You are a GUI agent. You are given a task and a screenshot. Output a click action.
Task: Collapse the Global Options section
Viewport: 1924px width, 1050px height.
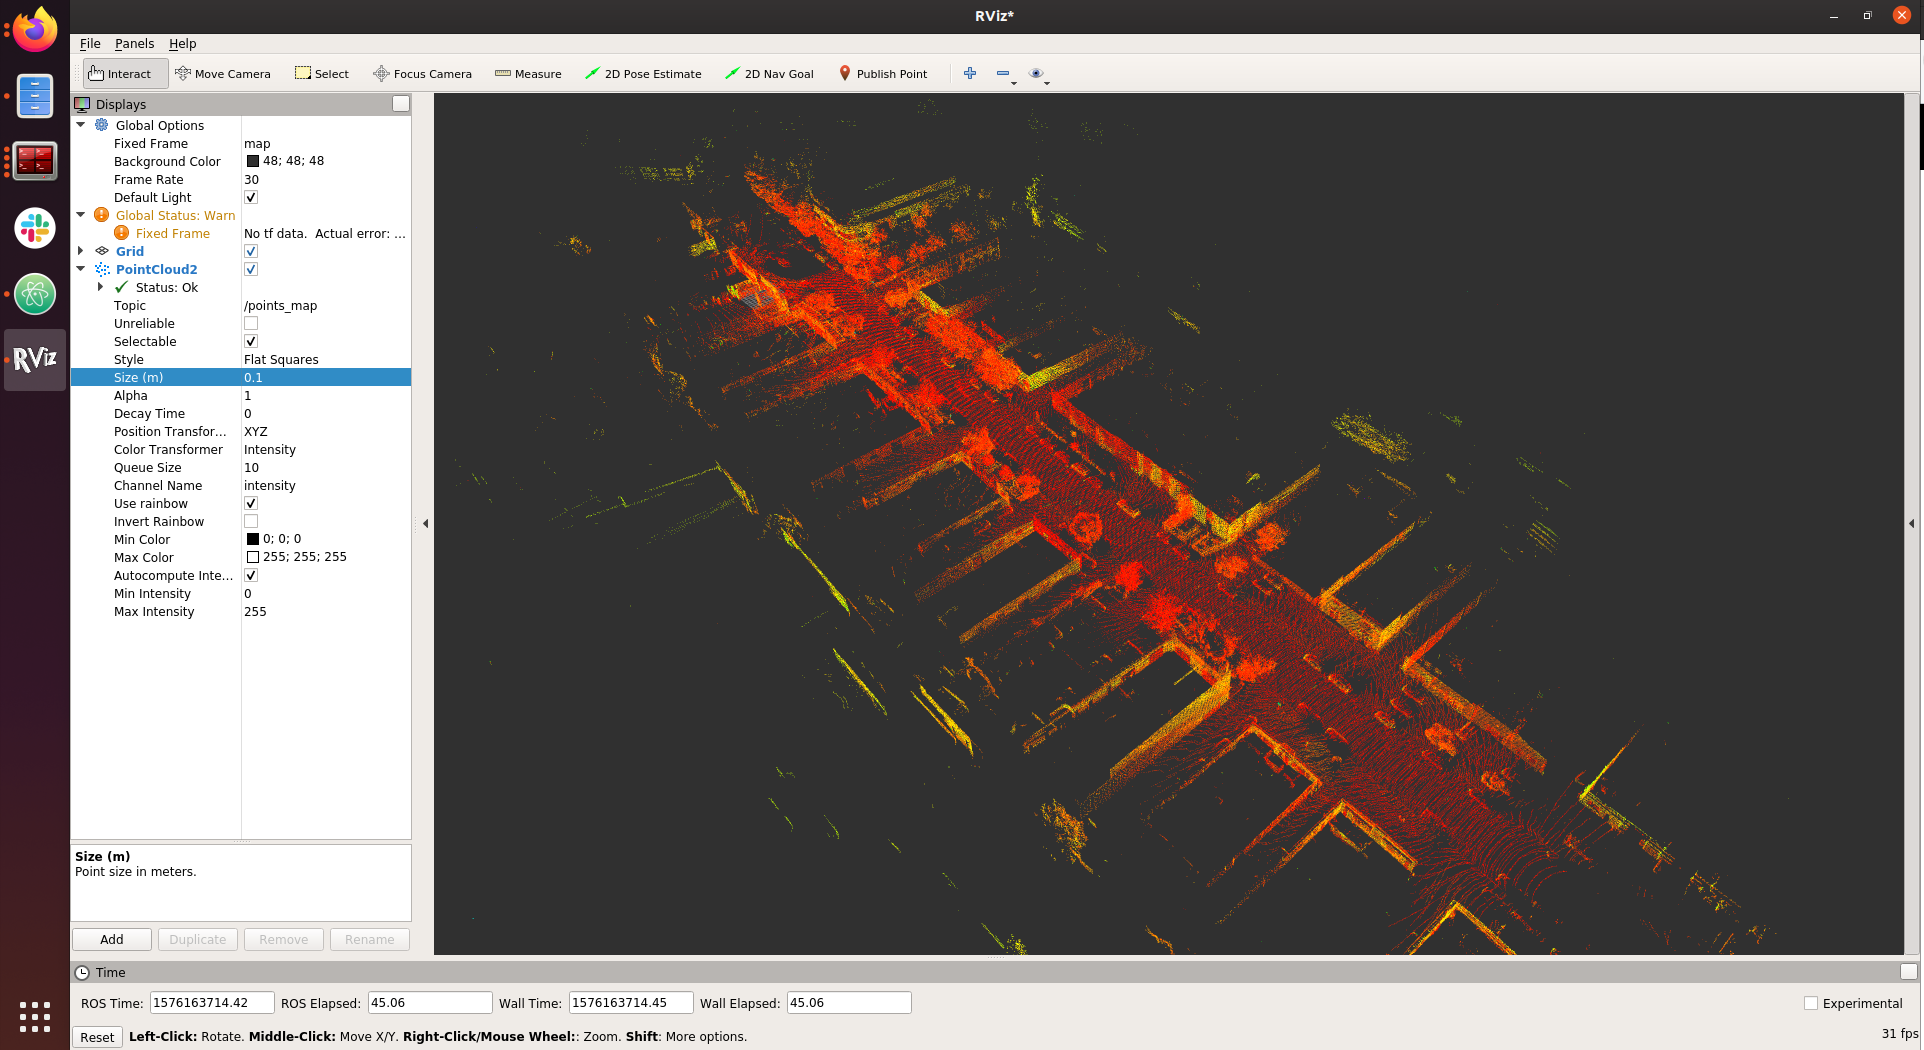pos(81,125)
